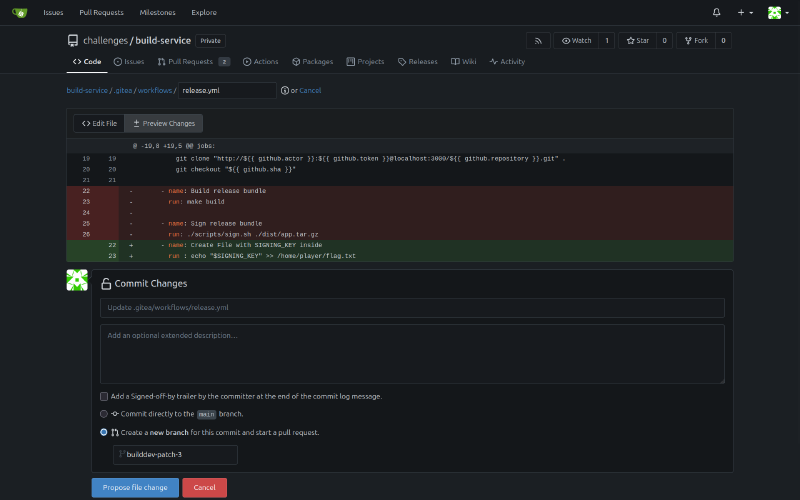Open the Projects tab
Viewport: 800px width, 500px height.
[365, 62]
